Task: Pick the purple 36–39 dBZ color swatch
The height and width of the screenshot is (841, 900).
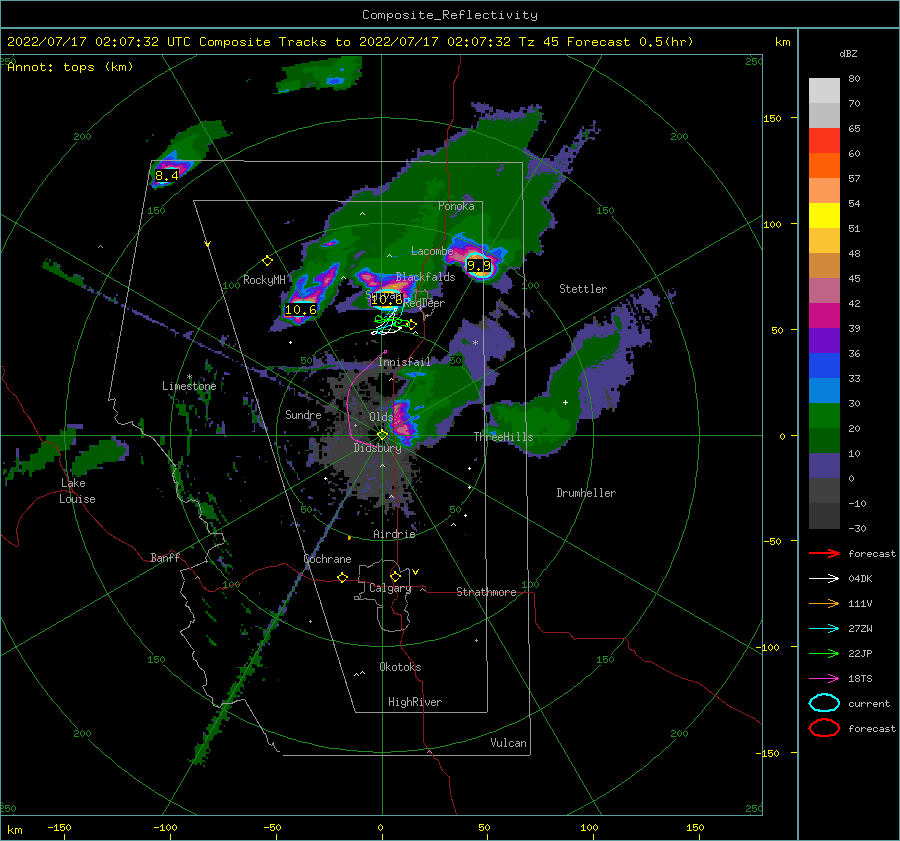Action: [824, 340]
